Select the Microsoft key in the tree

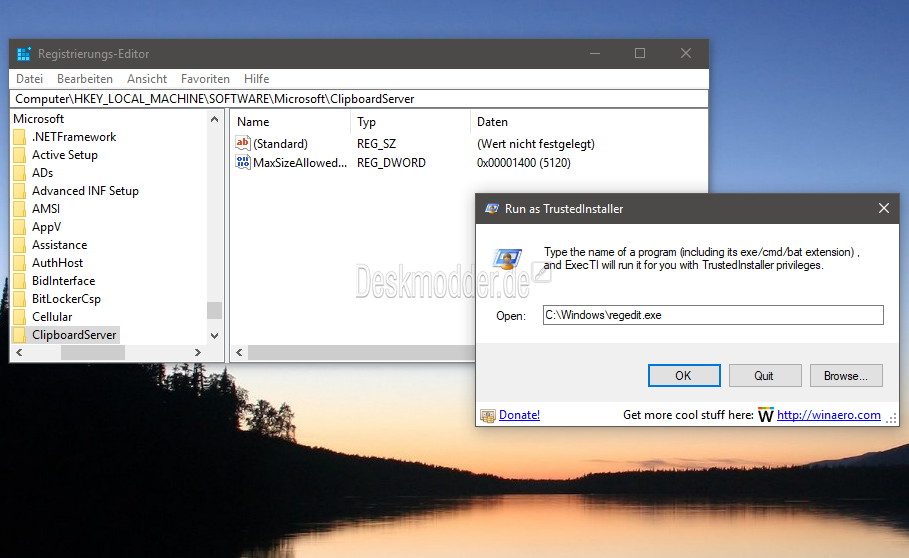[38, 119]
